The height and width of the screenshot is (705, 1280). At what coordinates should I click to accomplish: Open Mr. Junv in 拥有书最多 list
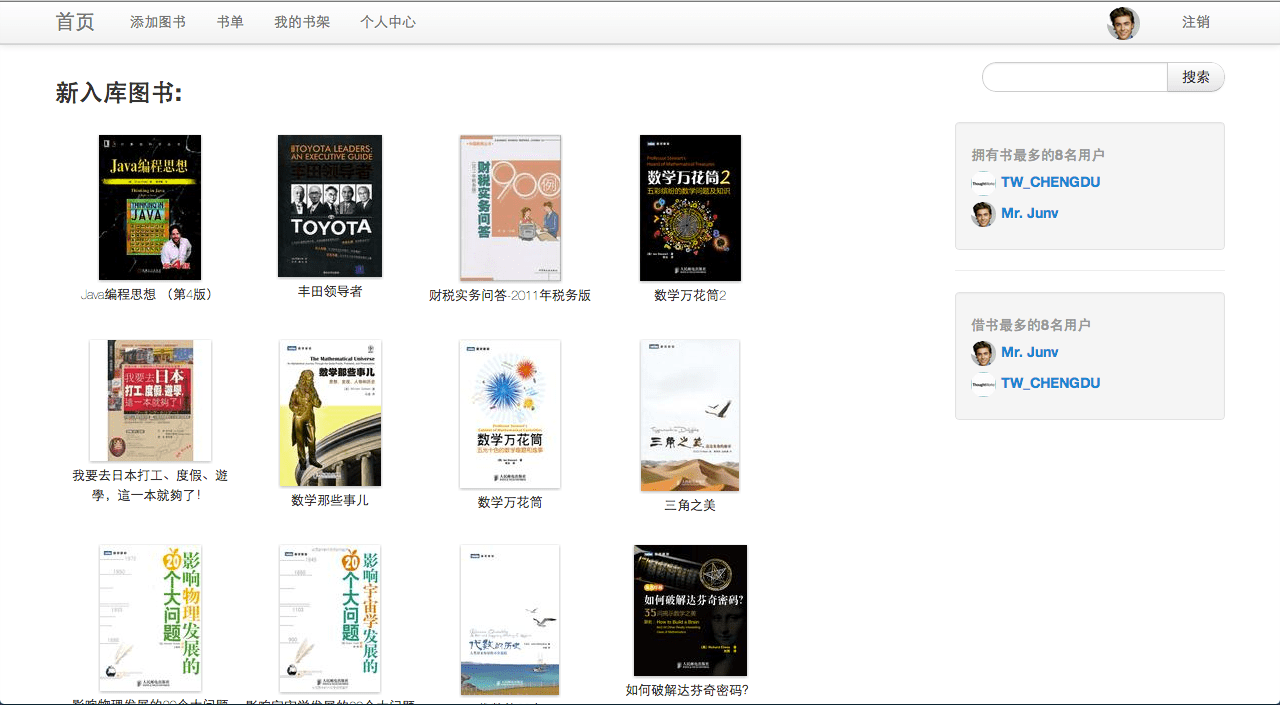coord(1029,213)
